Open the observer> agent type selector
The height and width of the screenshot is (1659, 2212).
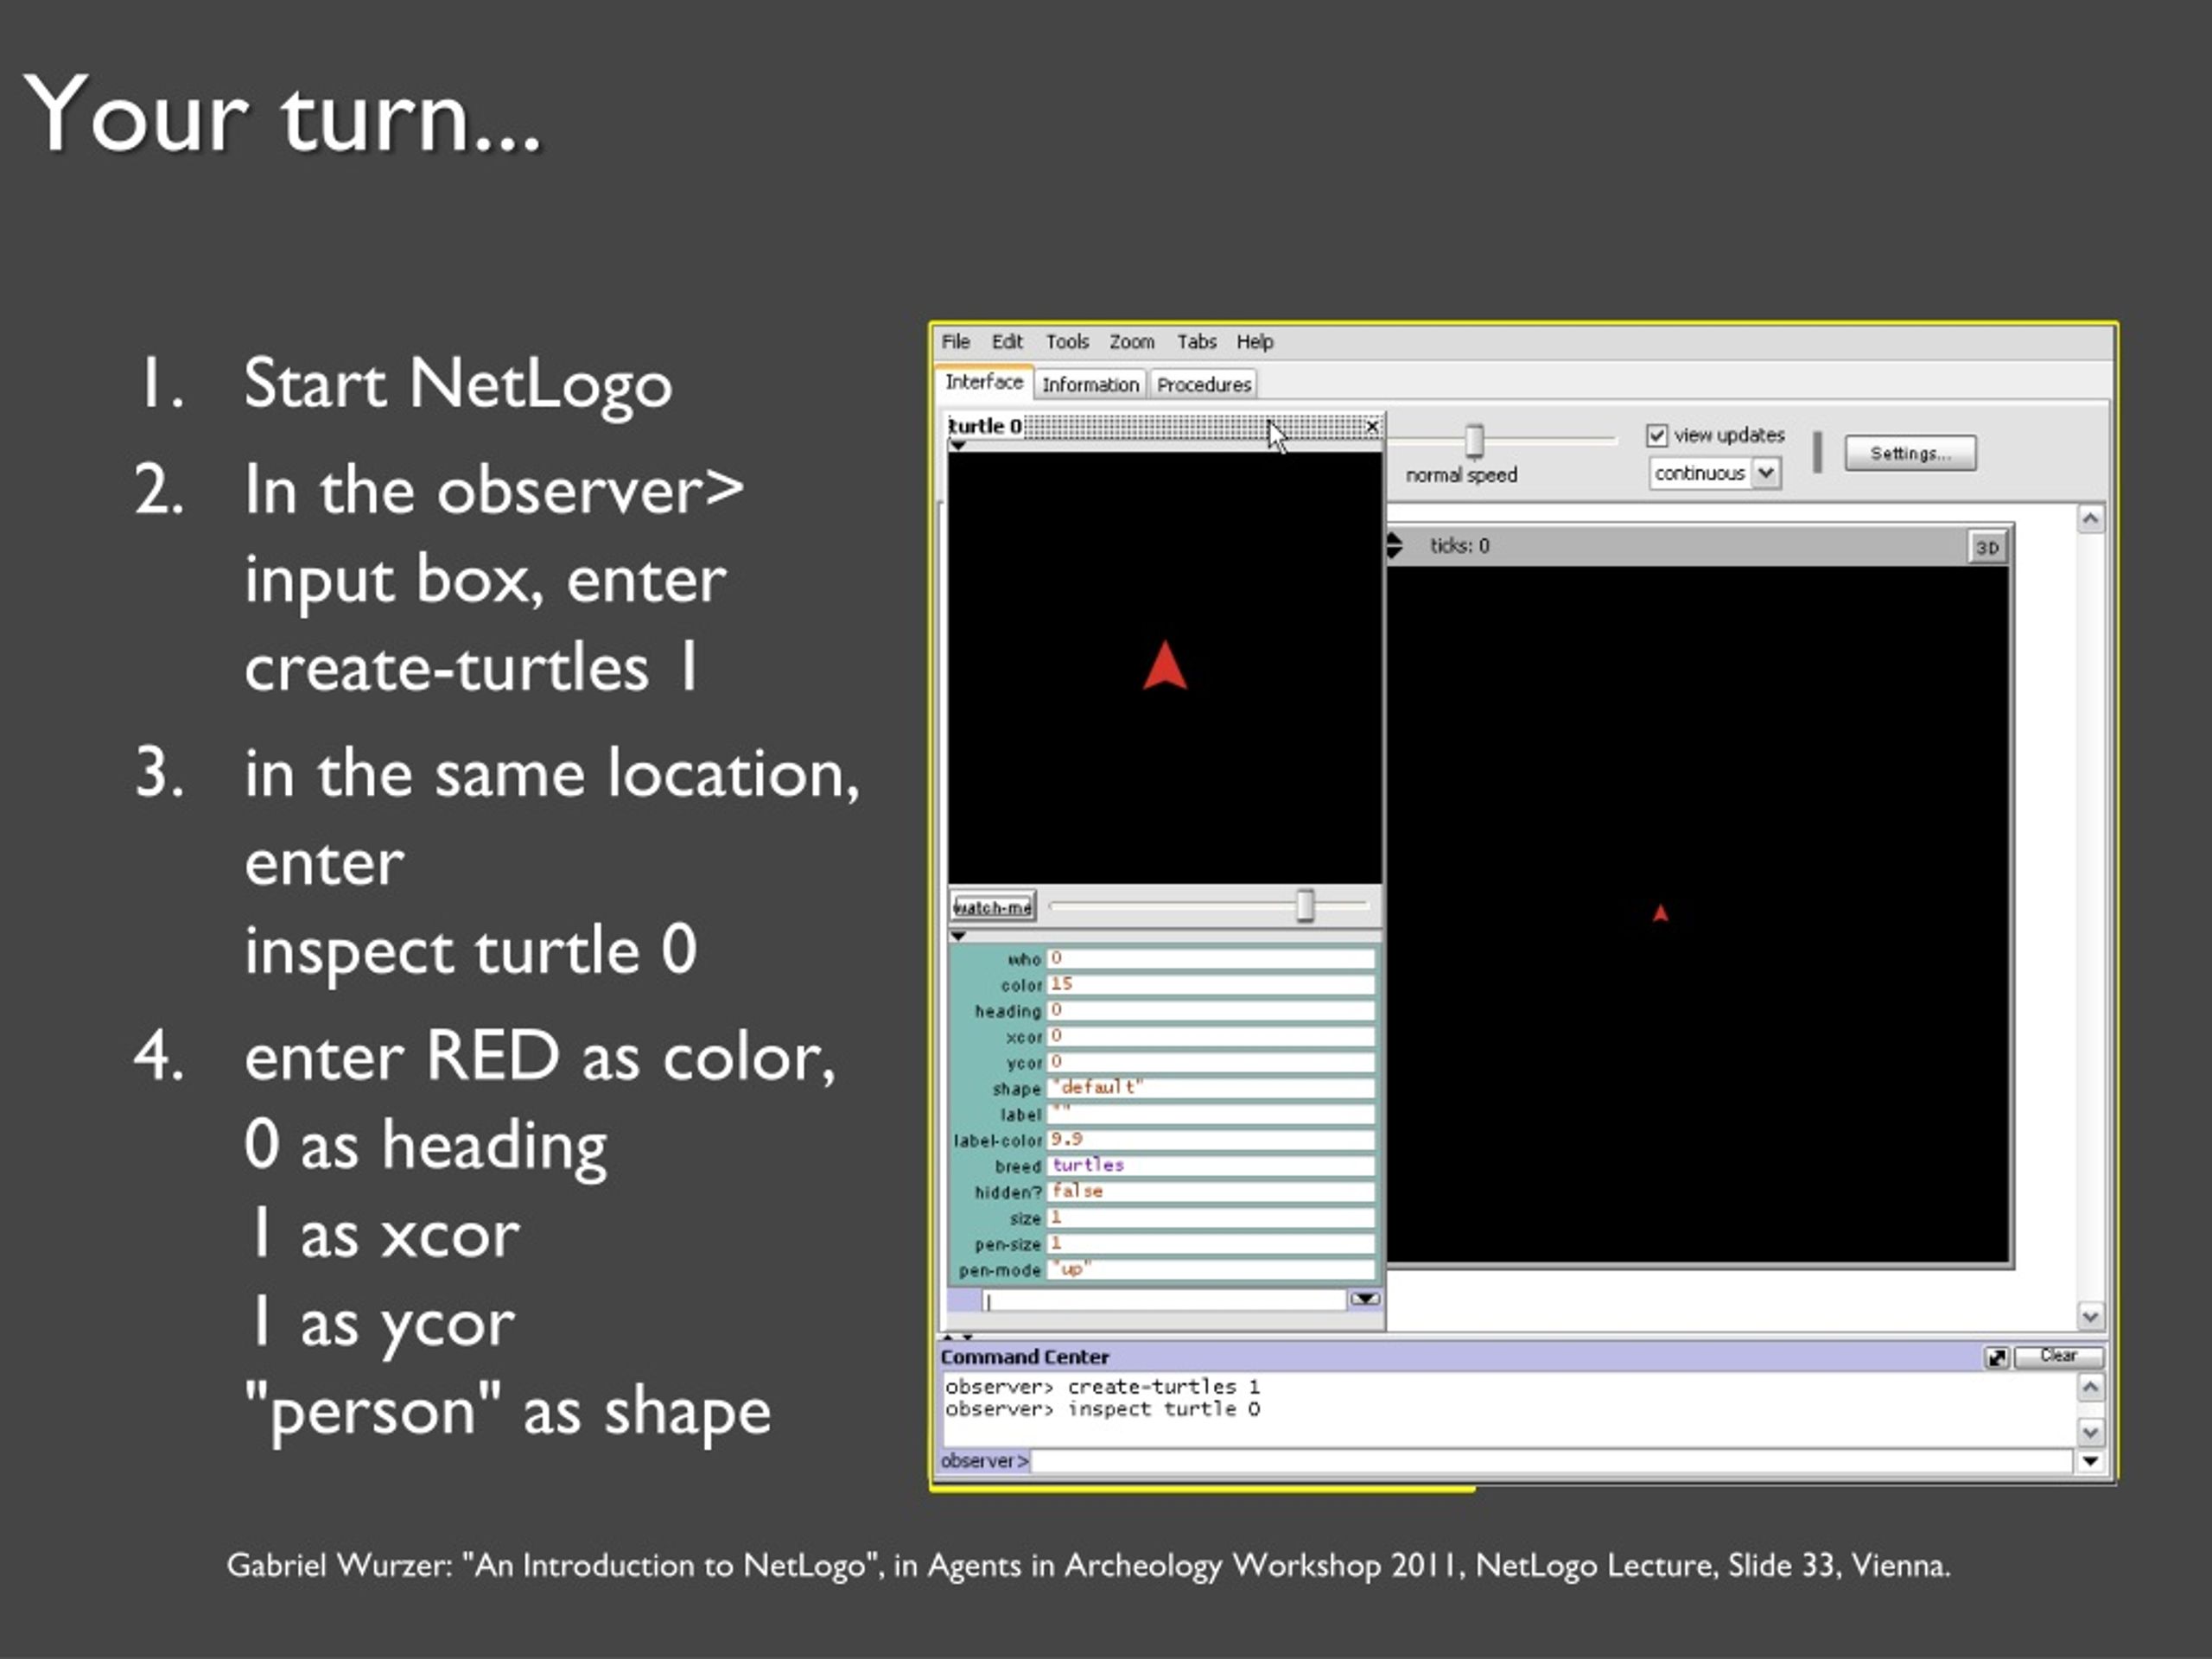pos(984,1461)
